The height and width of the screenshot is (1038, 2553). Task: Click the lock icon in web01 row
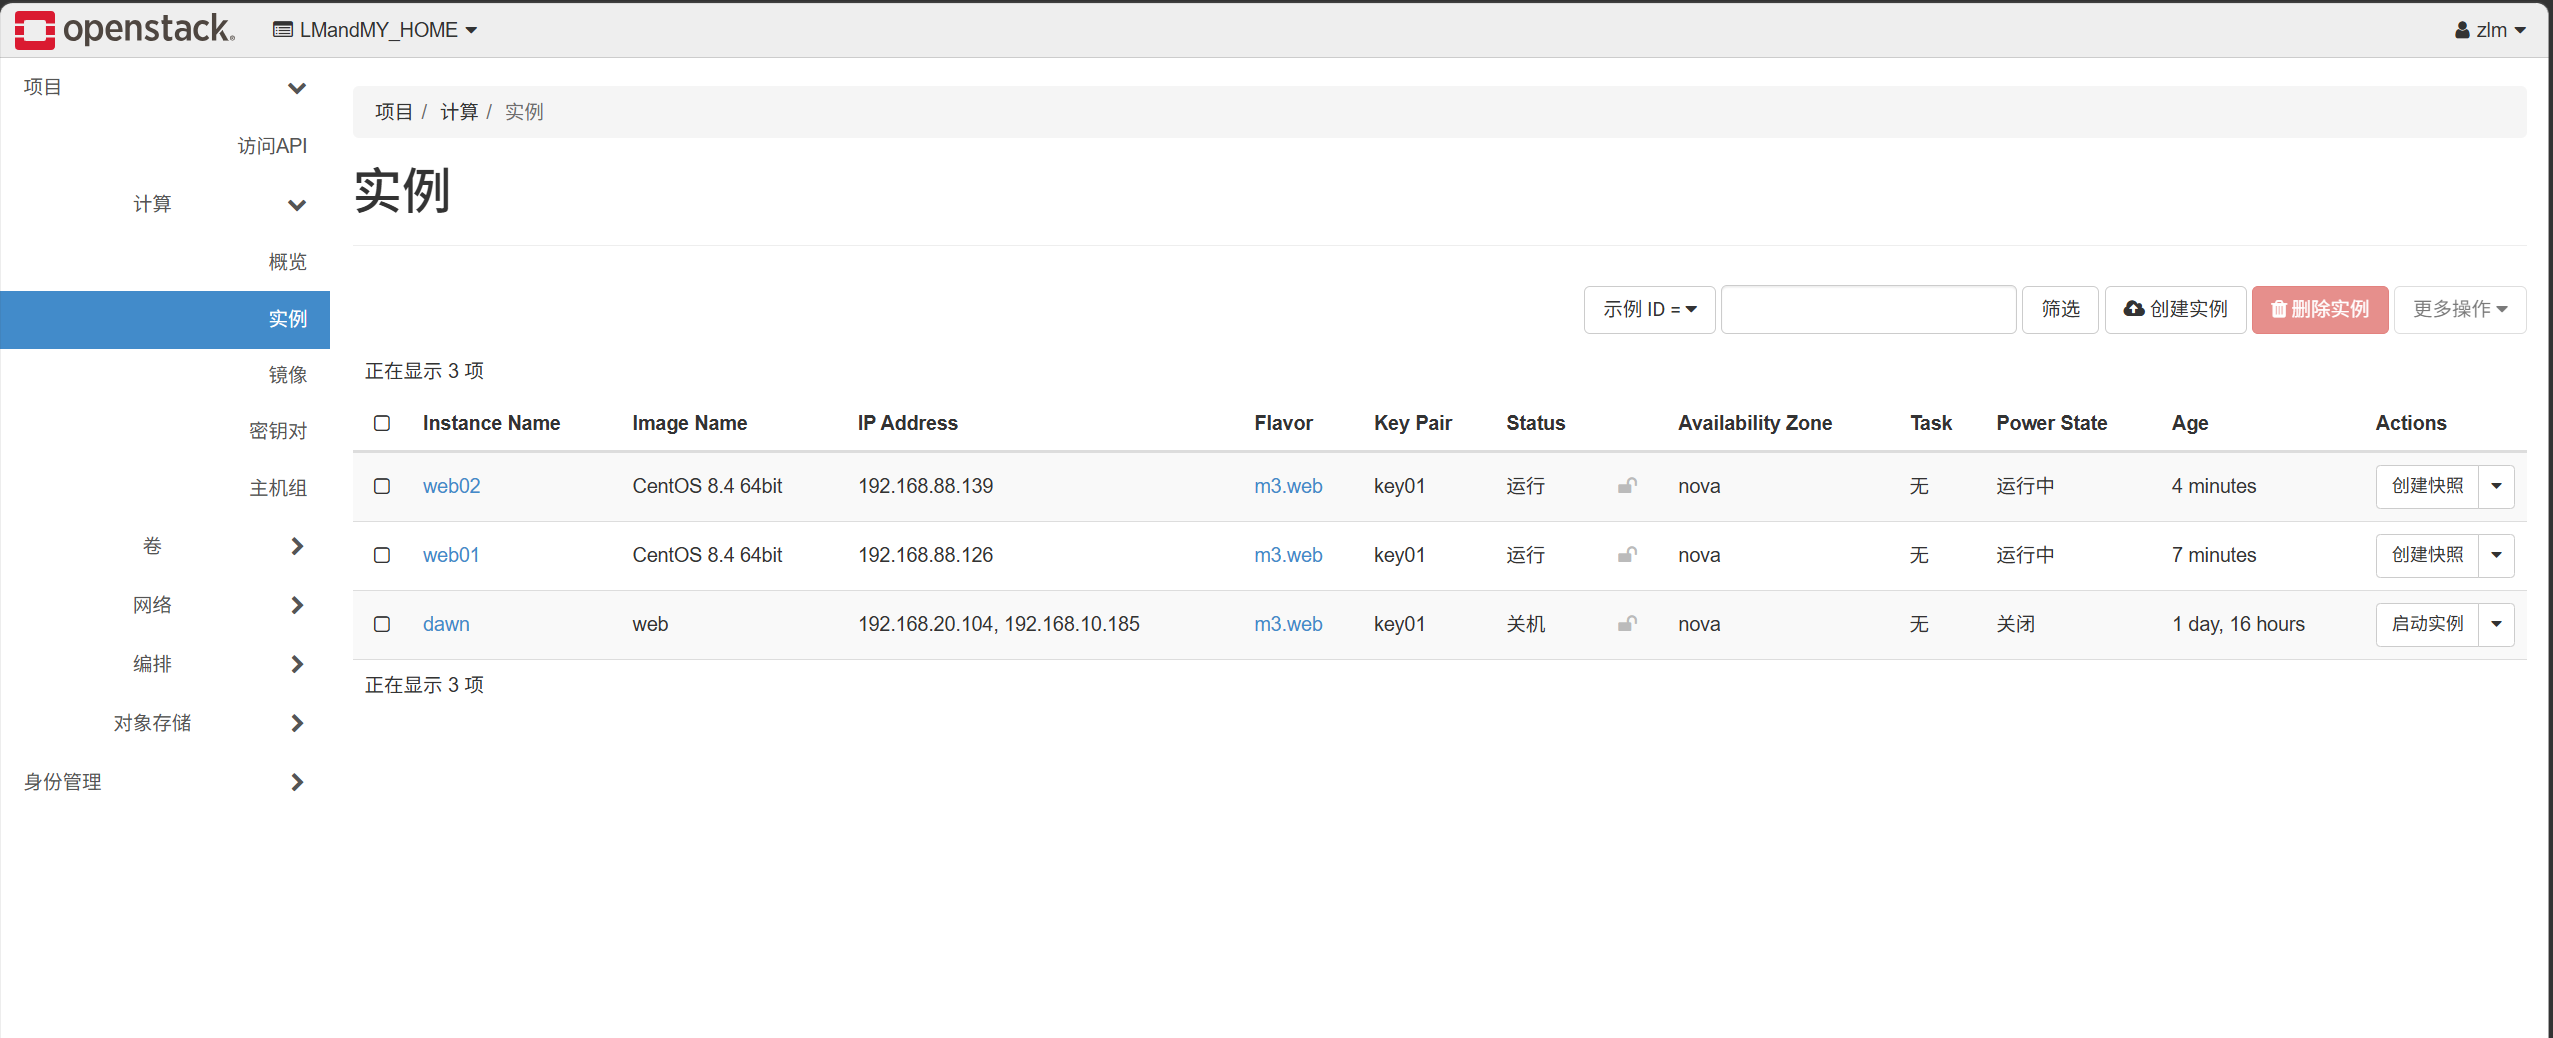1627,555
